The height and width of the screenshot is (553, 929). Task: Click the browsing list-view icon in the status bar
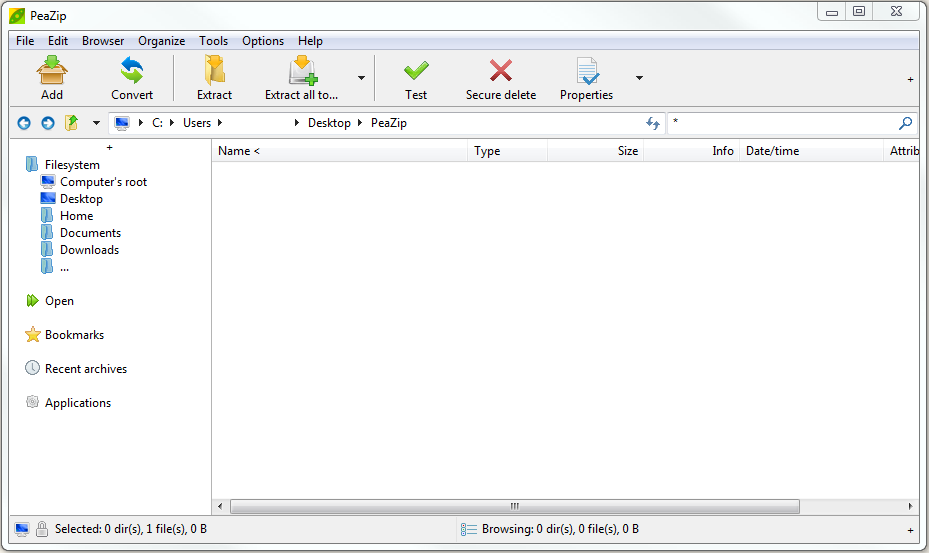[x=469, y=529]
